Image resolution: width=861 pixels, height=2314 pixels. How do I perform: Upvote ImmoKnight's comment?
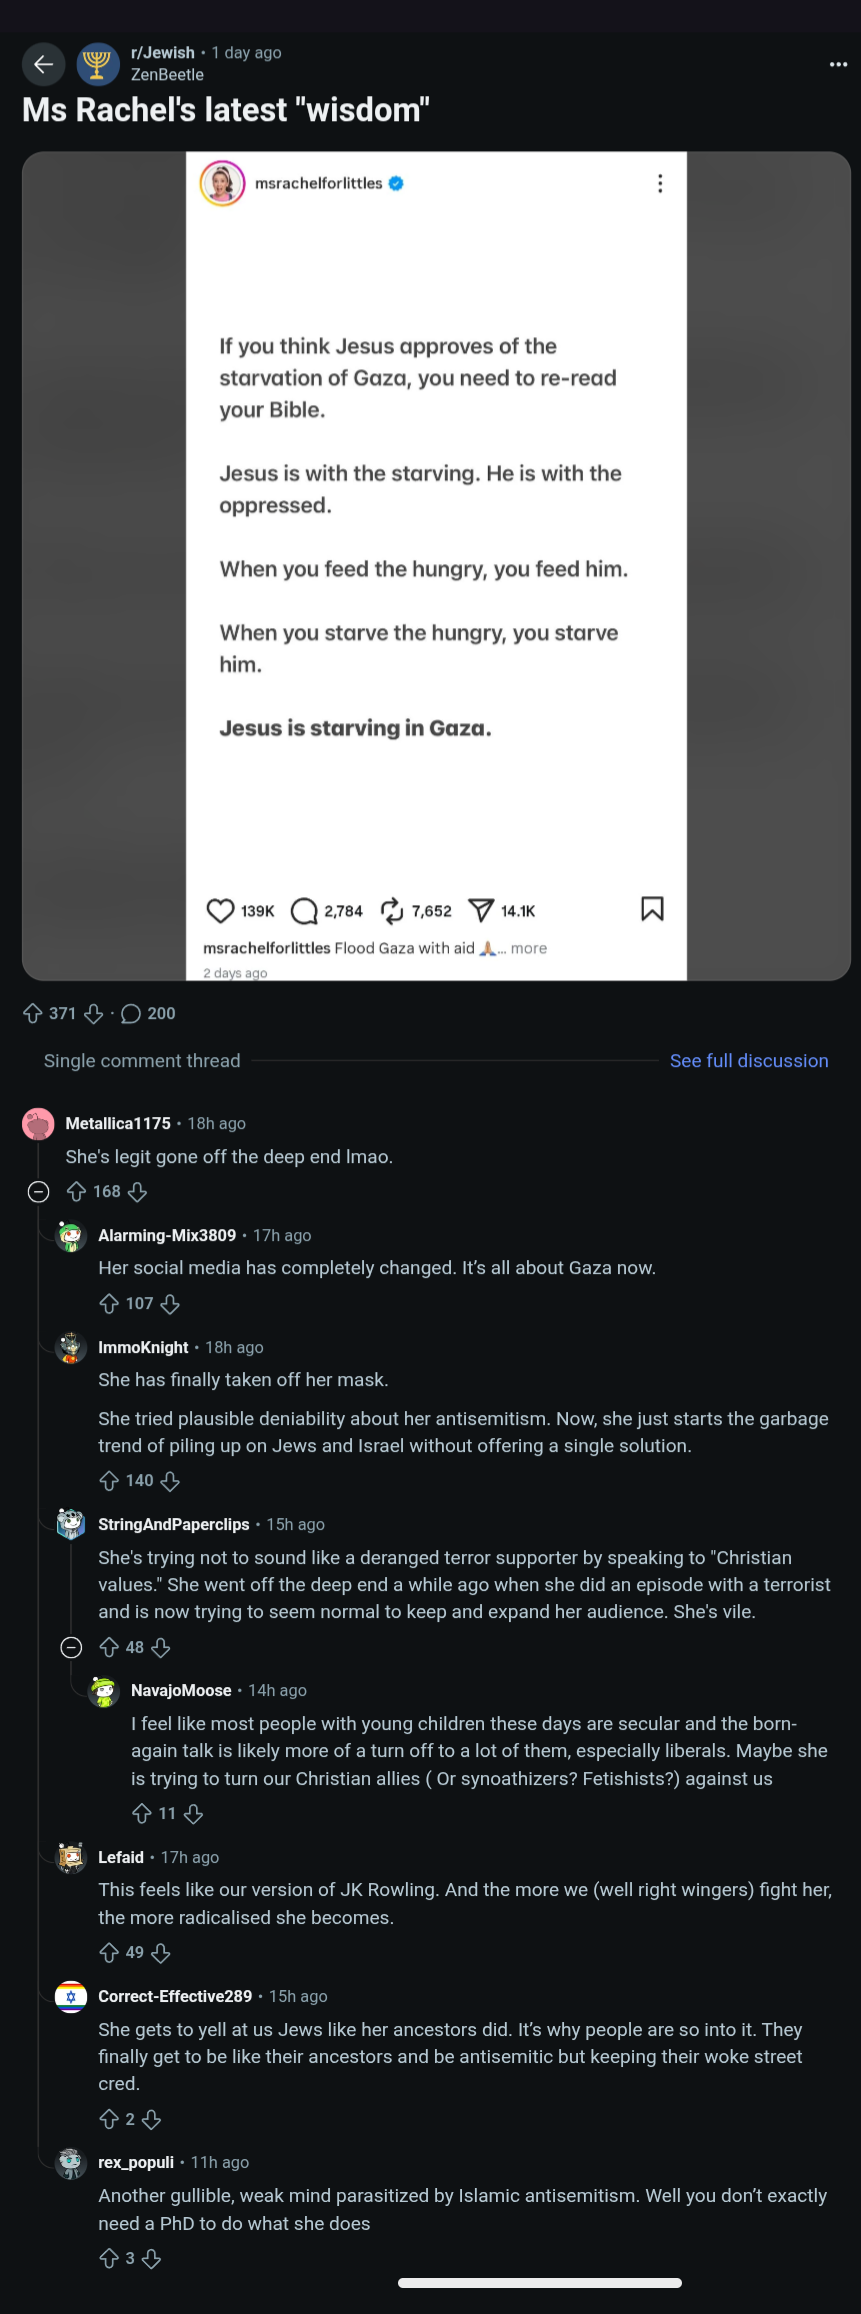pyautogui.click(x=109, y=1480)
